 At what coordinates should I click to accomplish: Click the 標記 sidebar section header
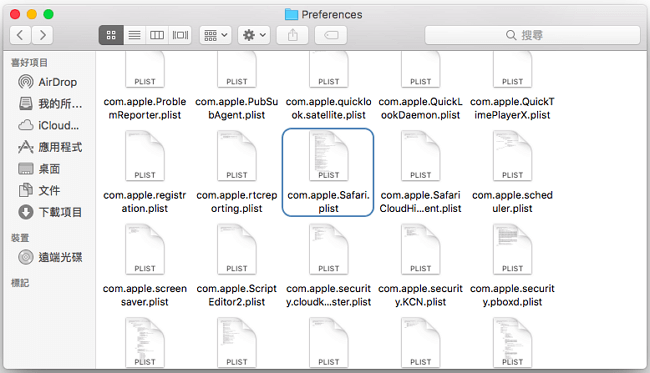tap(20, 283)
